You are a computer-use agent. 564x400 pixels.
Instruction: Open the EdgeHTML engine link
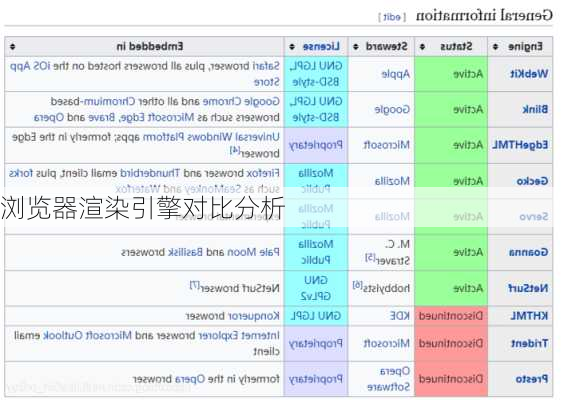[520, 145]
